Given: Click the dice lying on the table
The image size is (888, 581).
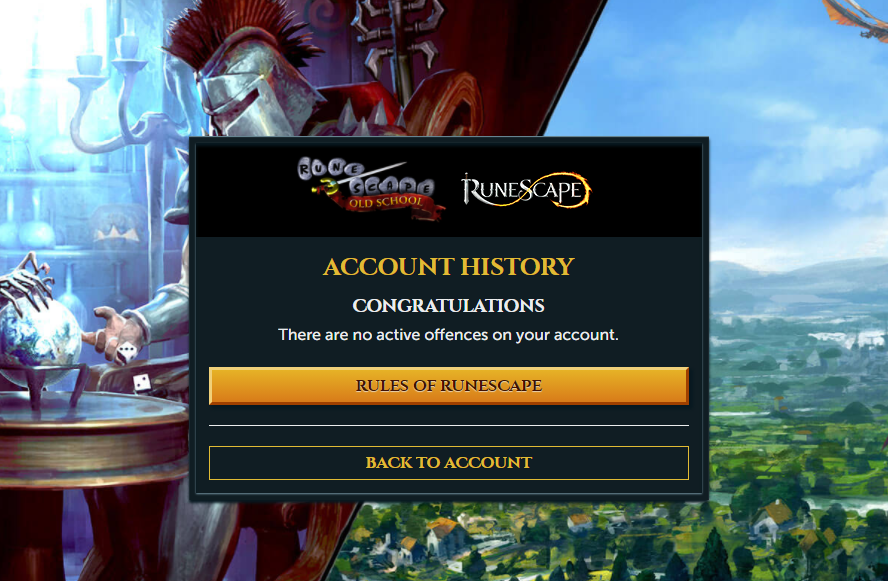Looking at the screenshot, I should click(142, 383).
